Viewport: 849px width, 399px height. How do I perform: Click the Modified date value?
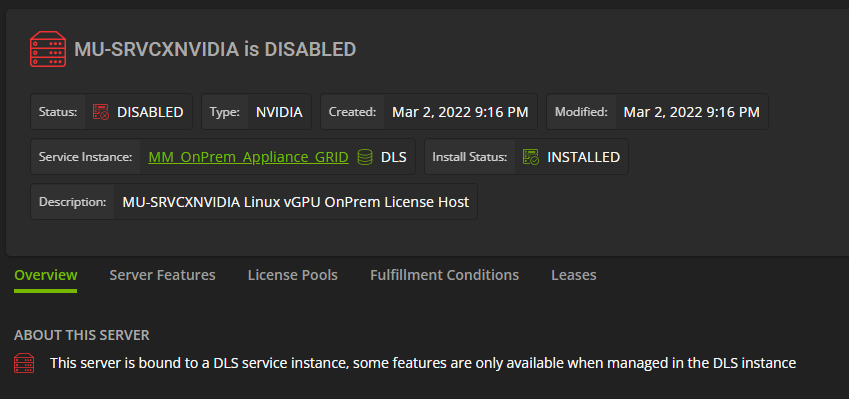pos(691,112)
